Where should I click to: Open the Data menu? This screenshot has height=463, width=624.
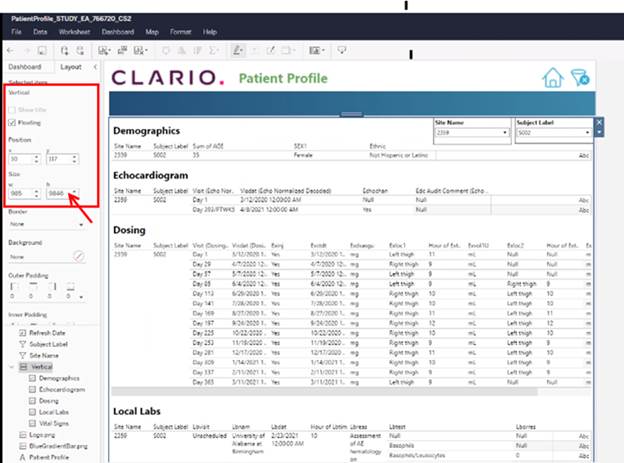coord(40,32)
